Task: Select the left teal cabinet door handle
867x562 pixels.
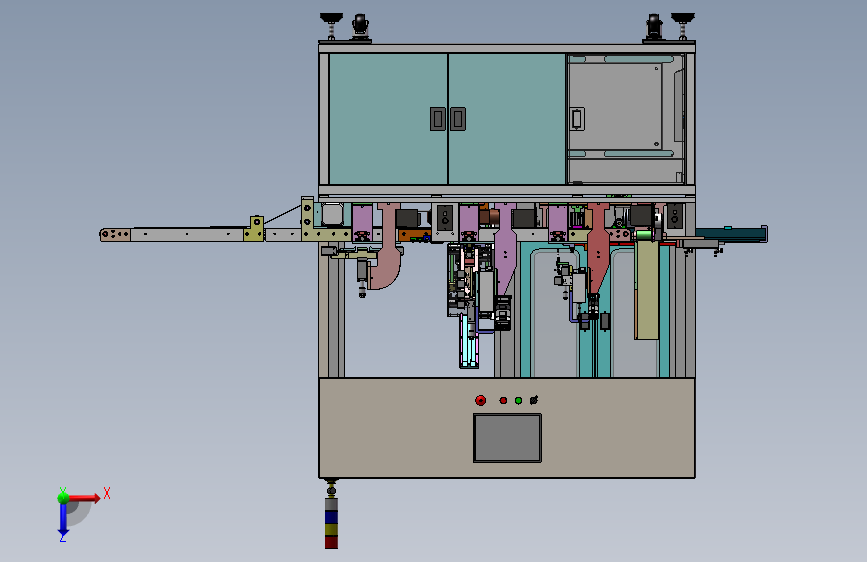Action: (438, 119)
